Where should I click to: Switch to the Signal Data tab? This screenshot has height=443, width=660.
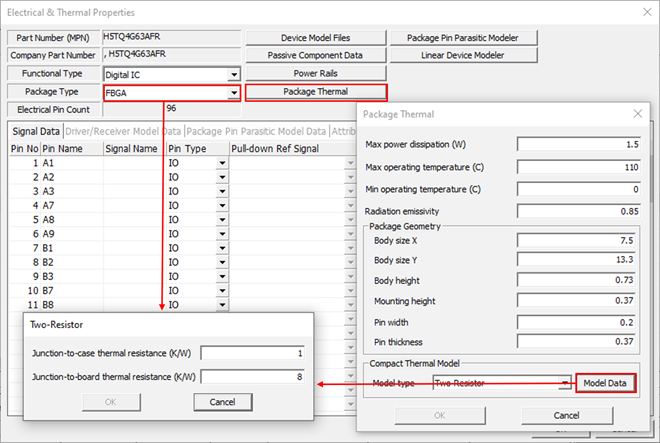coord(35,131)
